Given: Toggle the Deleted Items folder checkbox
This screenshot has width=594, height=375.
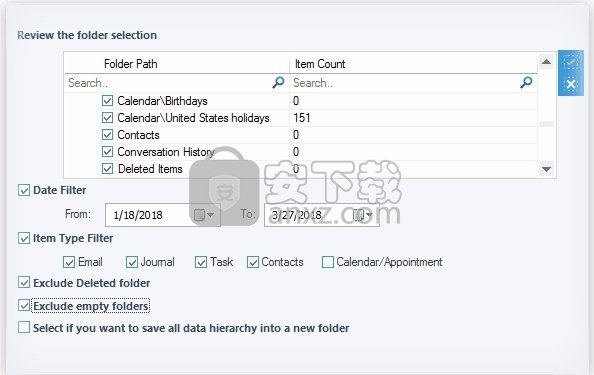Looking at the screenshot, I should (x=108, y=169).
